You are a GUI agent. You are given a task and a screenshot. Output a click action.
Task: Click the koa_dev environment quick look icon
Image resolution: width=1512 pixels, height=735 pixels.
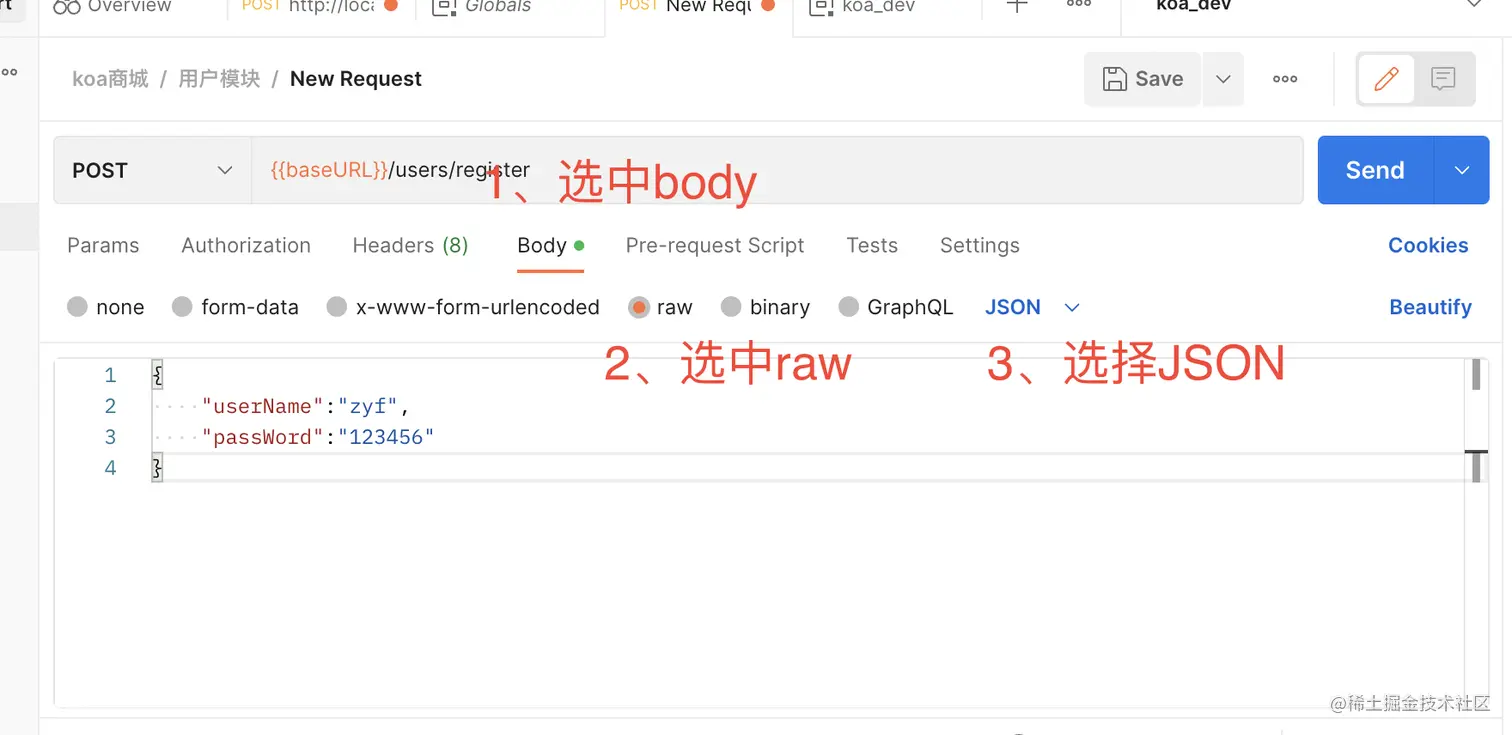tap(821, 7)
